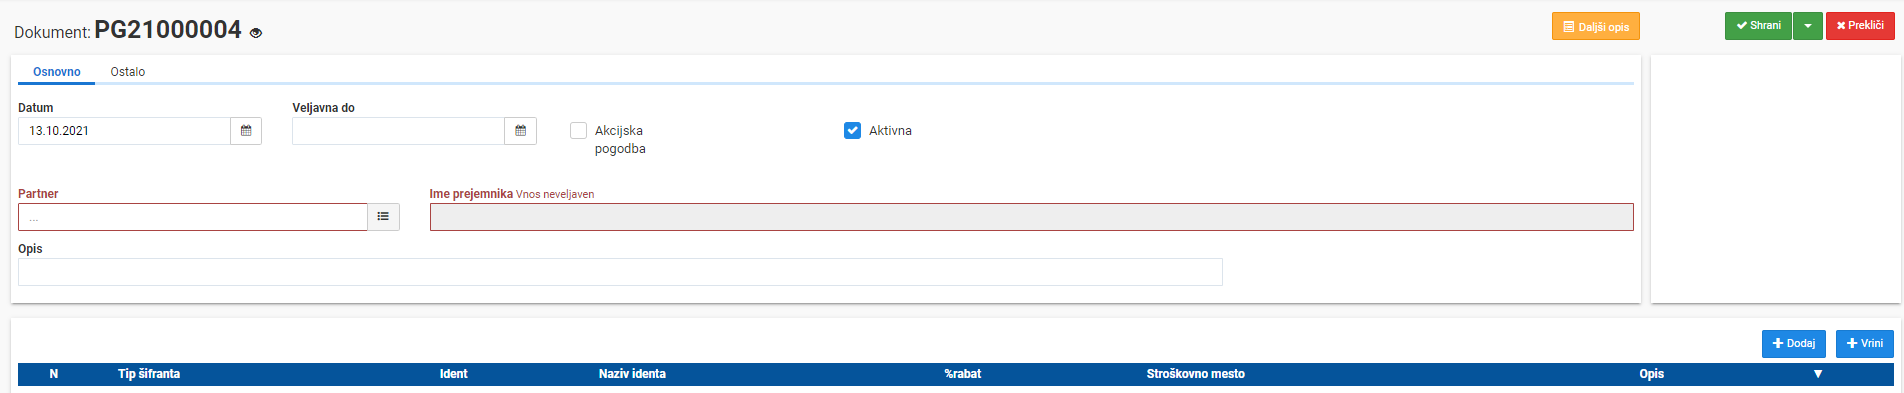1904x393 pixels.
Task: Click the Vrini insert row button
Action: (1865, 344)
